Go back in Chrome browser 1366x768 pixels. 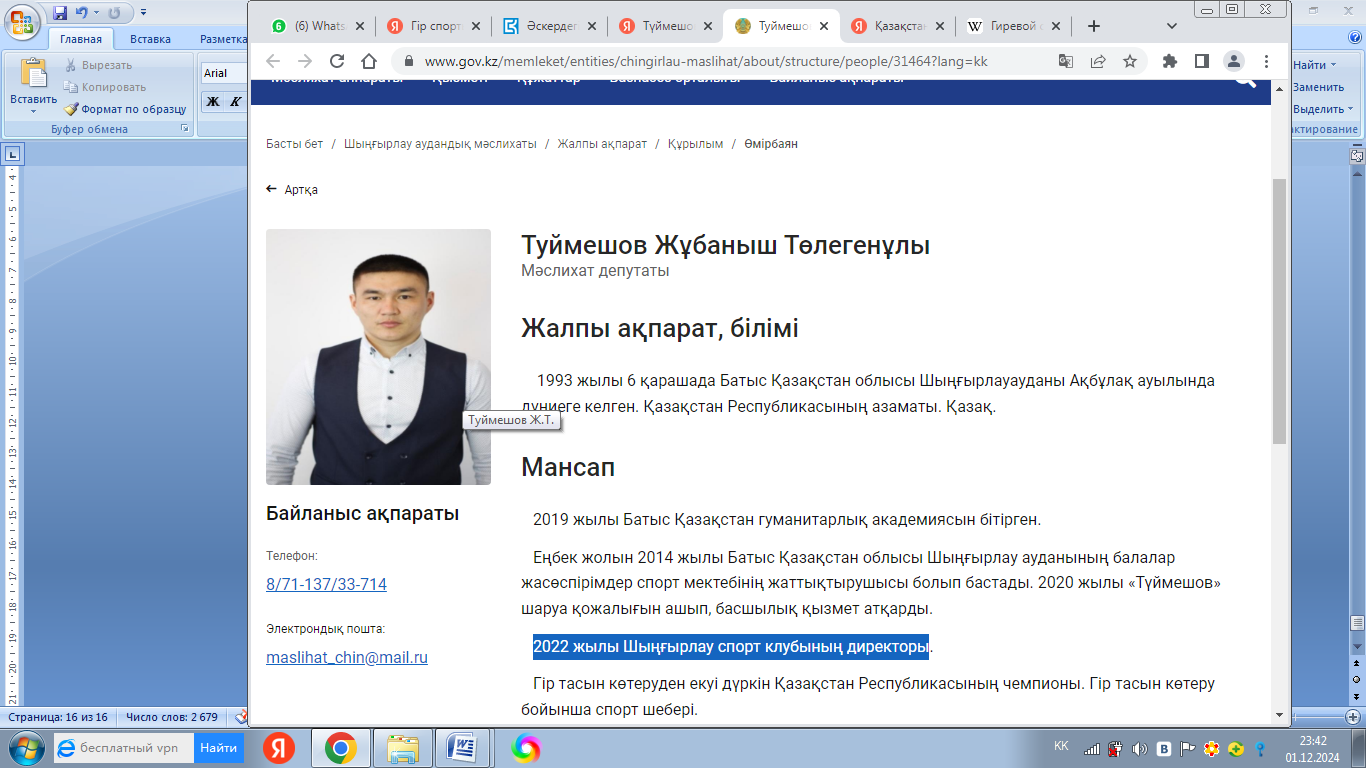pos(273,61)
